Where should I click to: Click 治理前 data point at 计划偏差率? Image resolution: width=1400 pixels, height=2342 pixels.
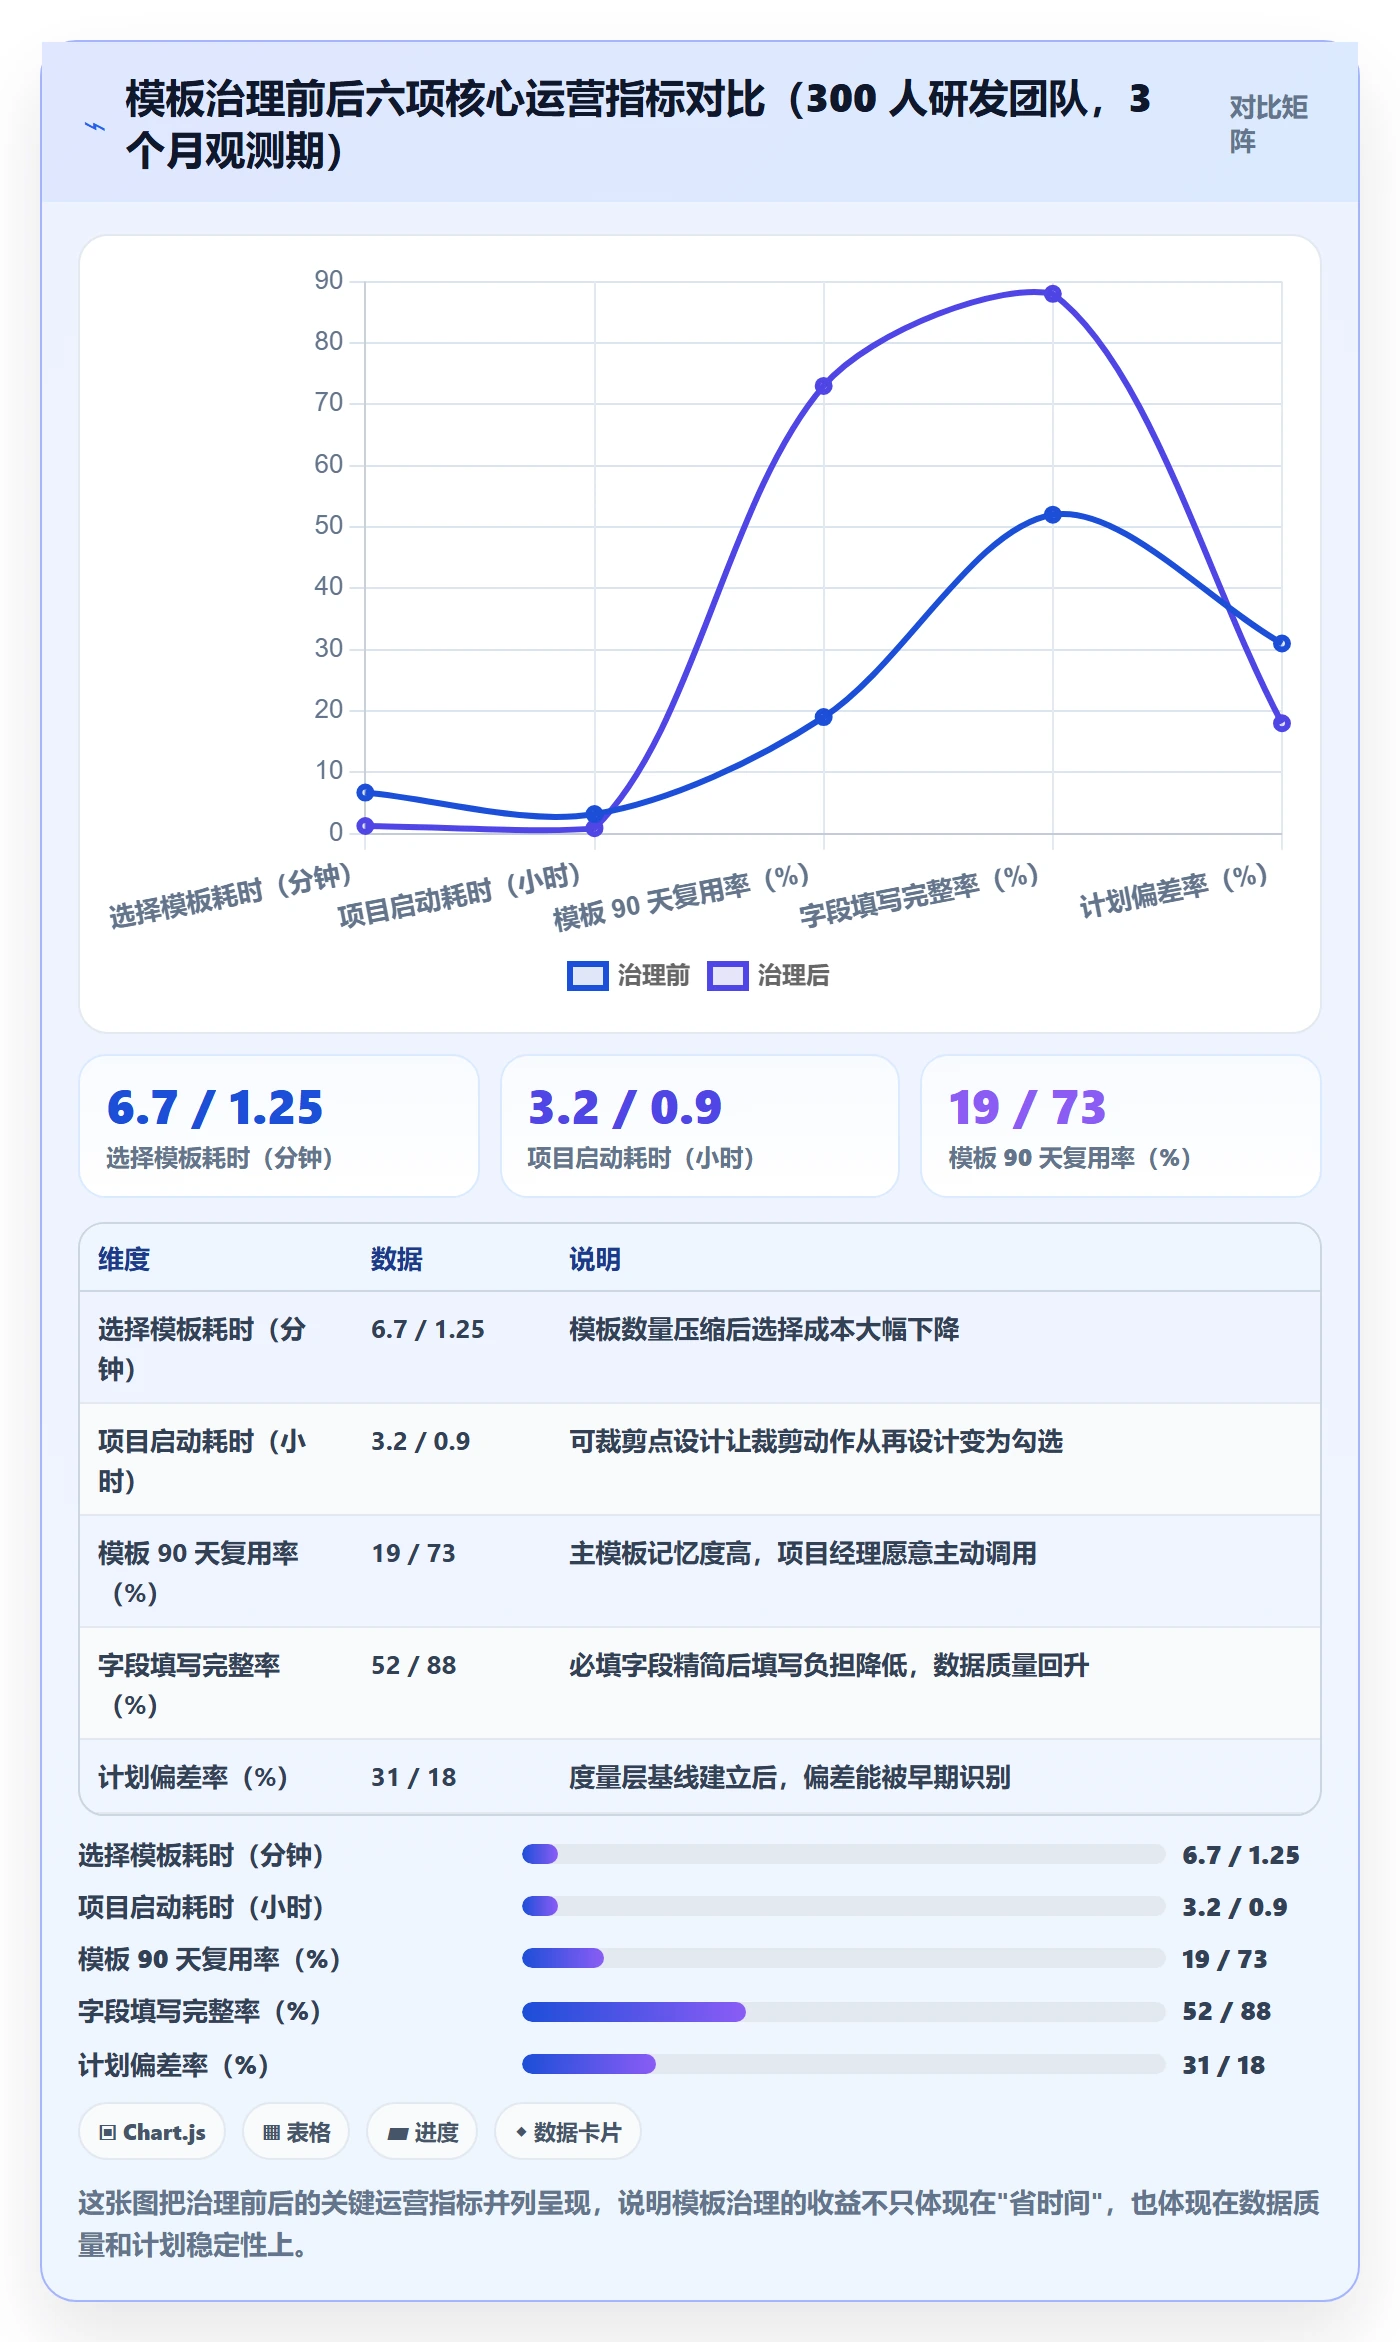1282,644
